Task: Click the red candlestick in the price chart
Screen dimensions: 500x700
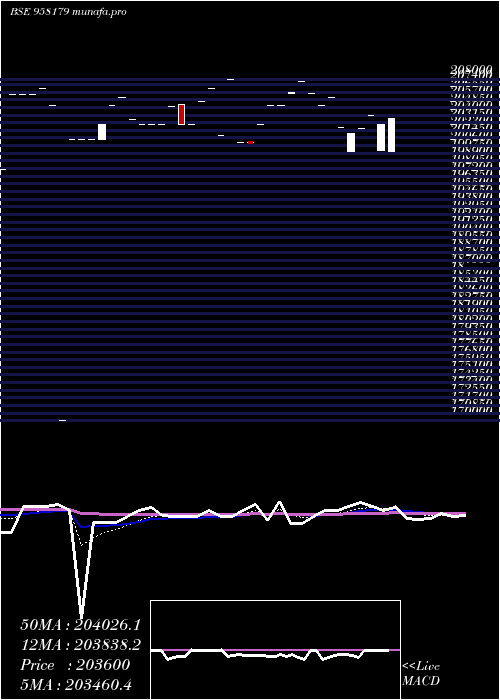Action: coord(181,114)
